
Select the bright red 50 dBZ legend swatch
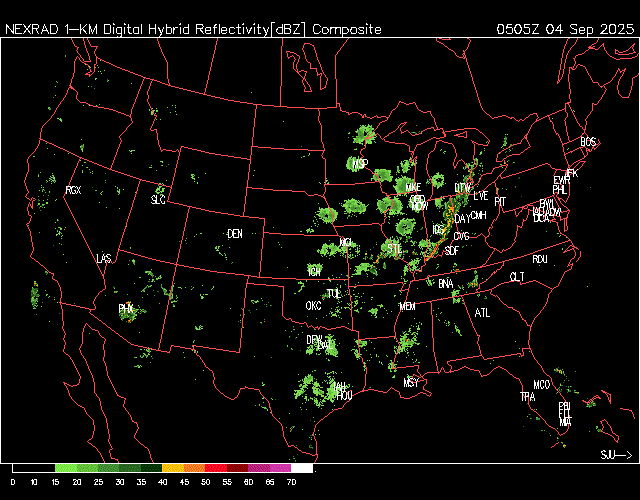coord(216,468)
